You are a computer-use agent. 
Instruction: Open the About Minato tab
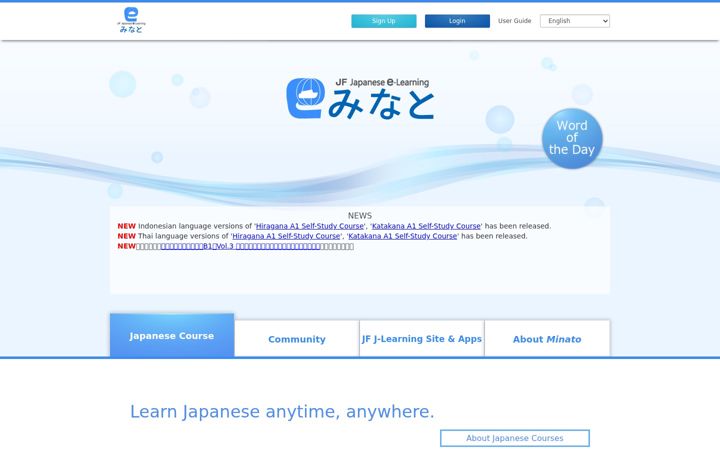(x=547, y=339)
